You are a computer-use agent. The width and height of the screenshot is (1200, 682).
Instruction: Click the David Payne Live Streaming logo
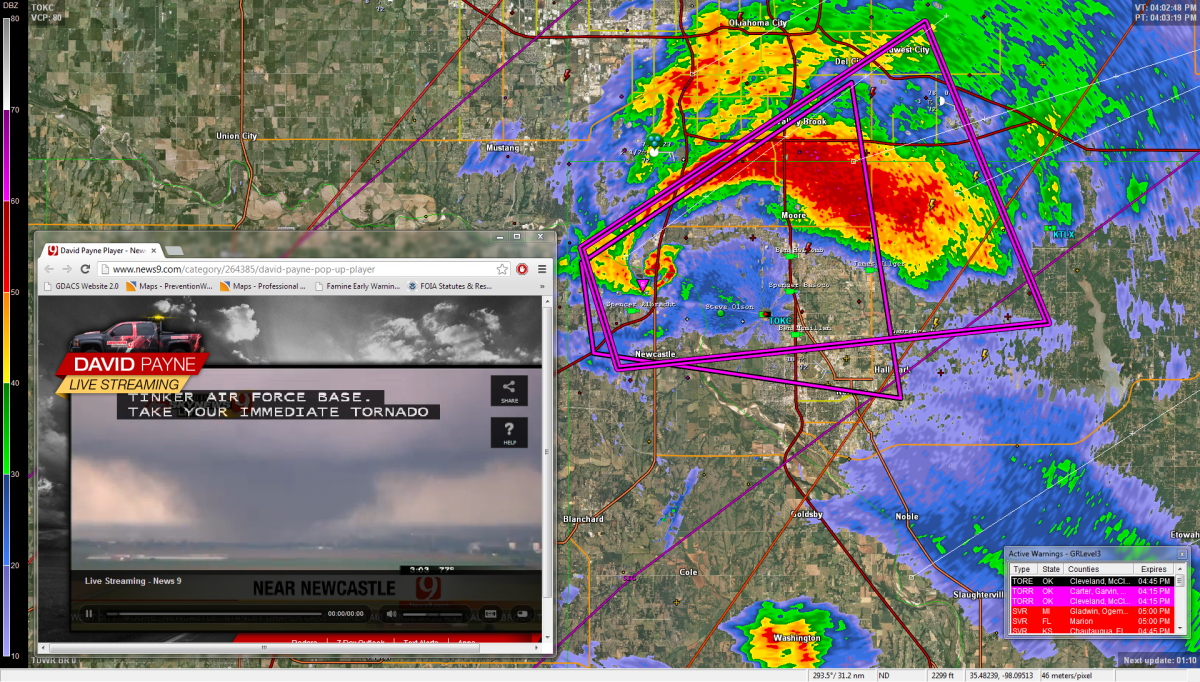pyautogui.click(x=134, y=358)
